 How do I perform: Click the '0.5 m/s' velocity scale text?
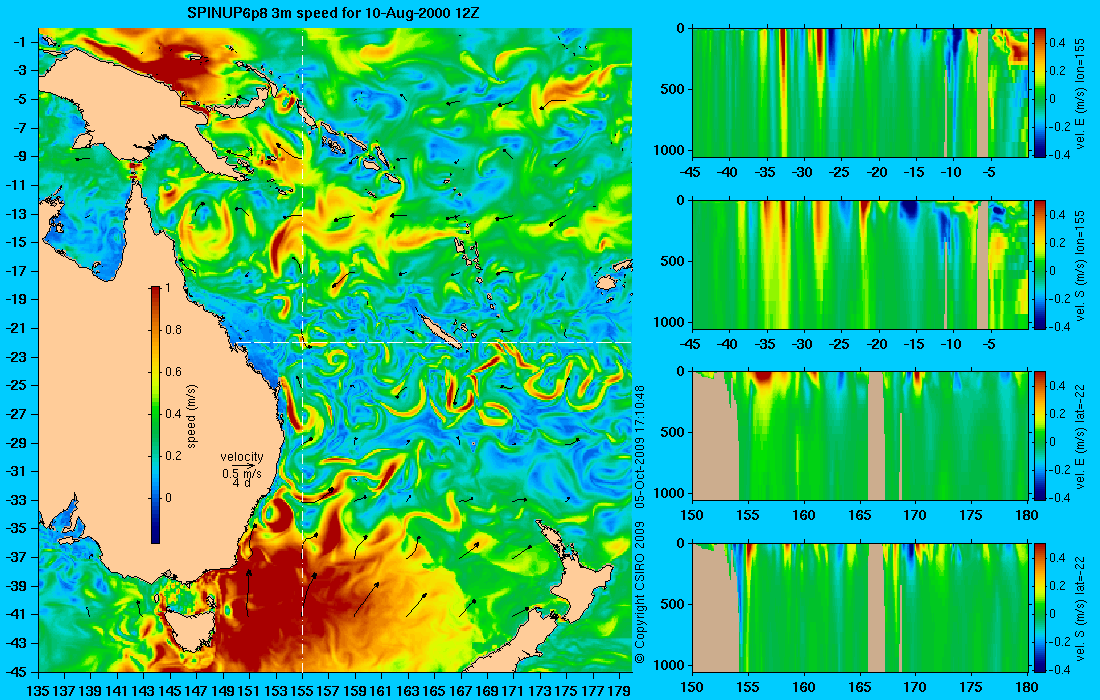pos(241,473)
